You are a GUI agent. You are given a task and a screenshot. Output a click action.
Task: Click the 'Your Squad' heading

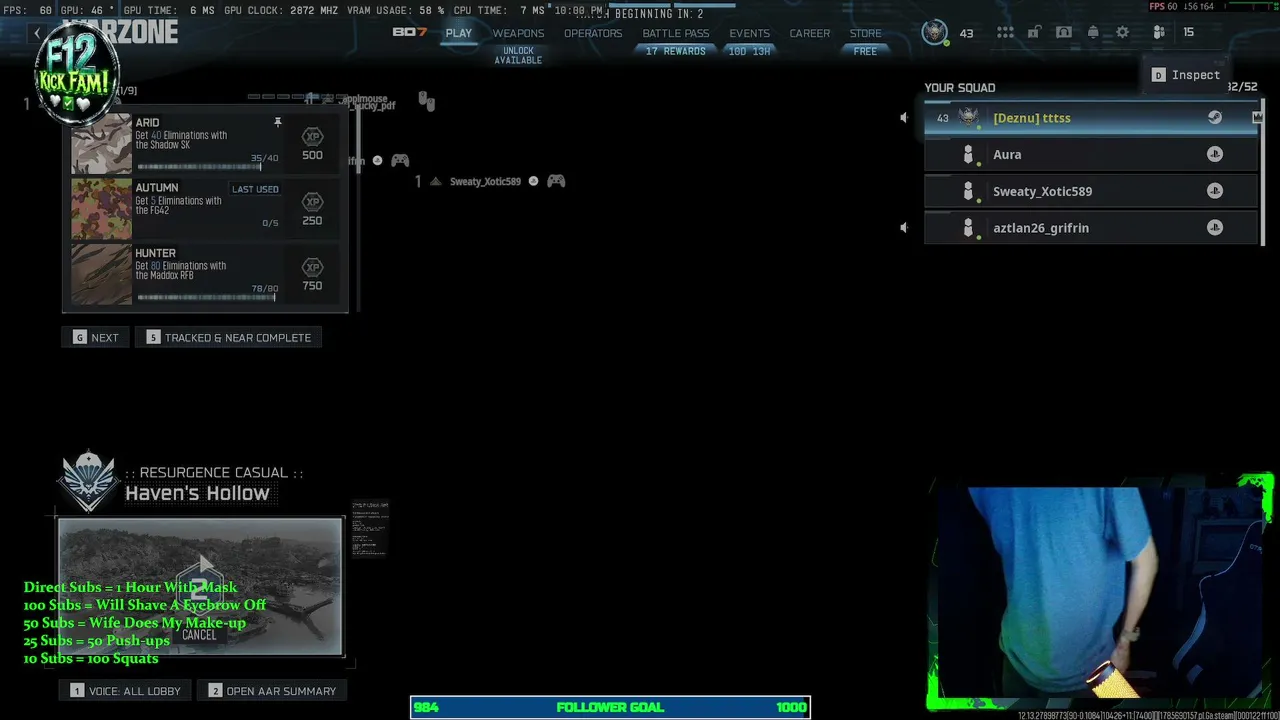(x=960, y=88)
